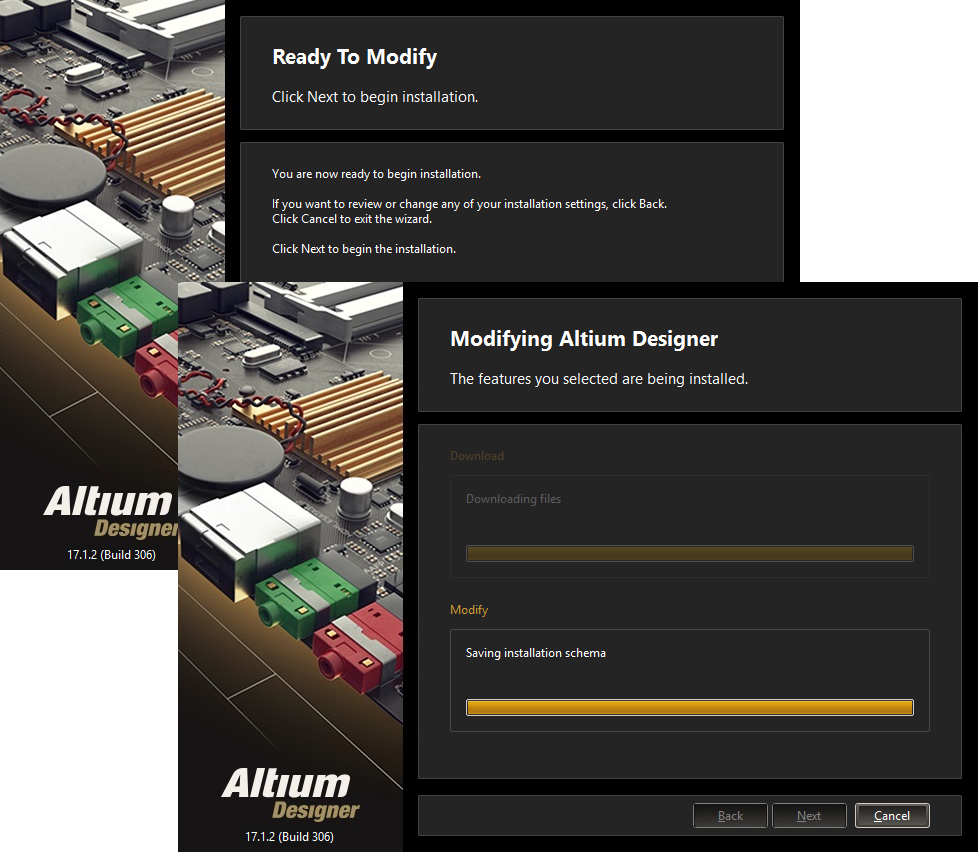Select the dimmed Download section label

(x=477, y=456)
